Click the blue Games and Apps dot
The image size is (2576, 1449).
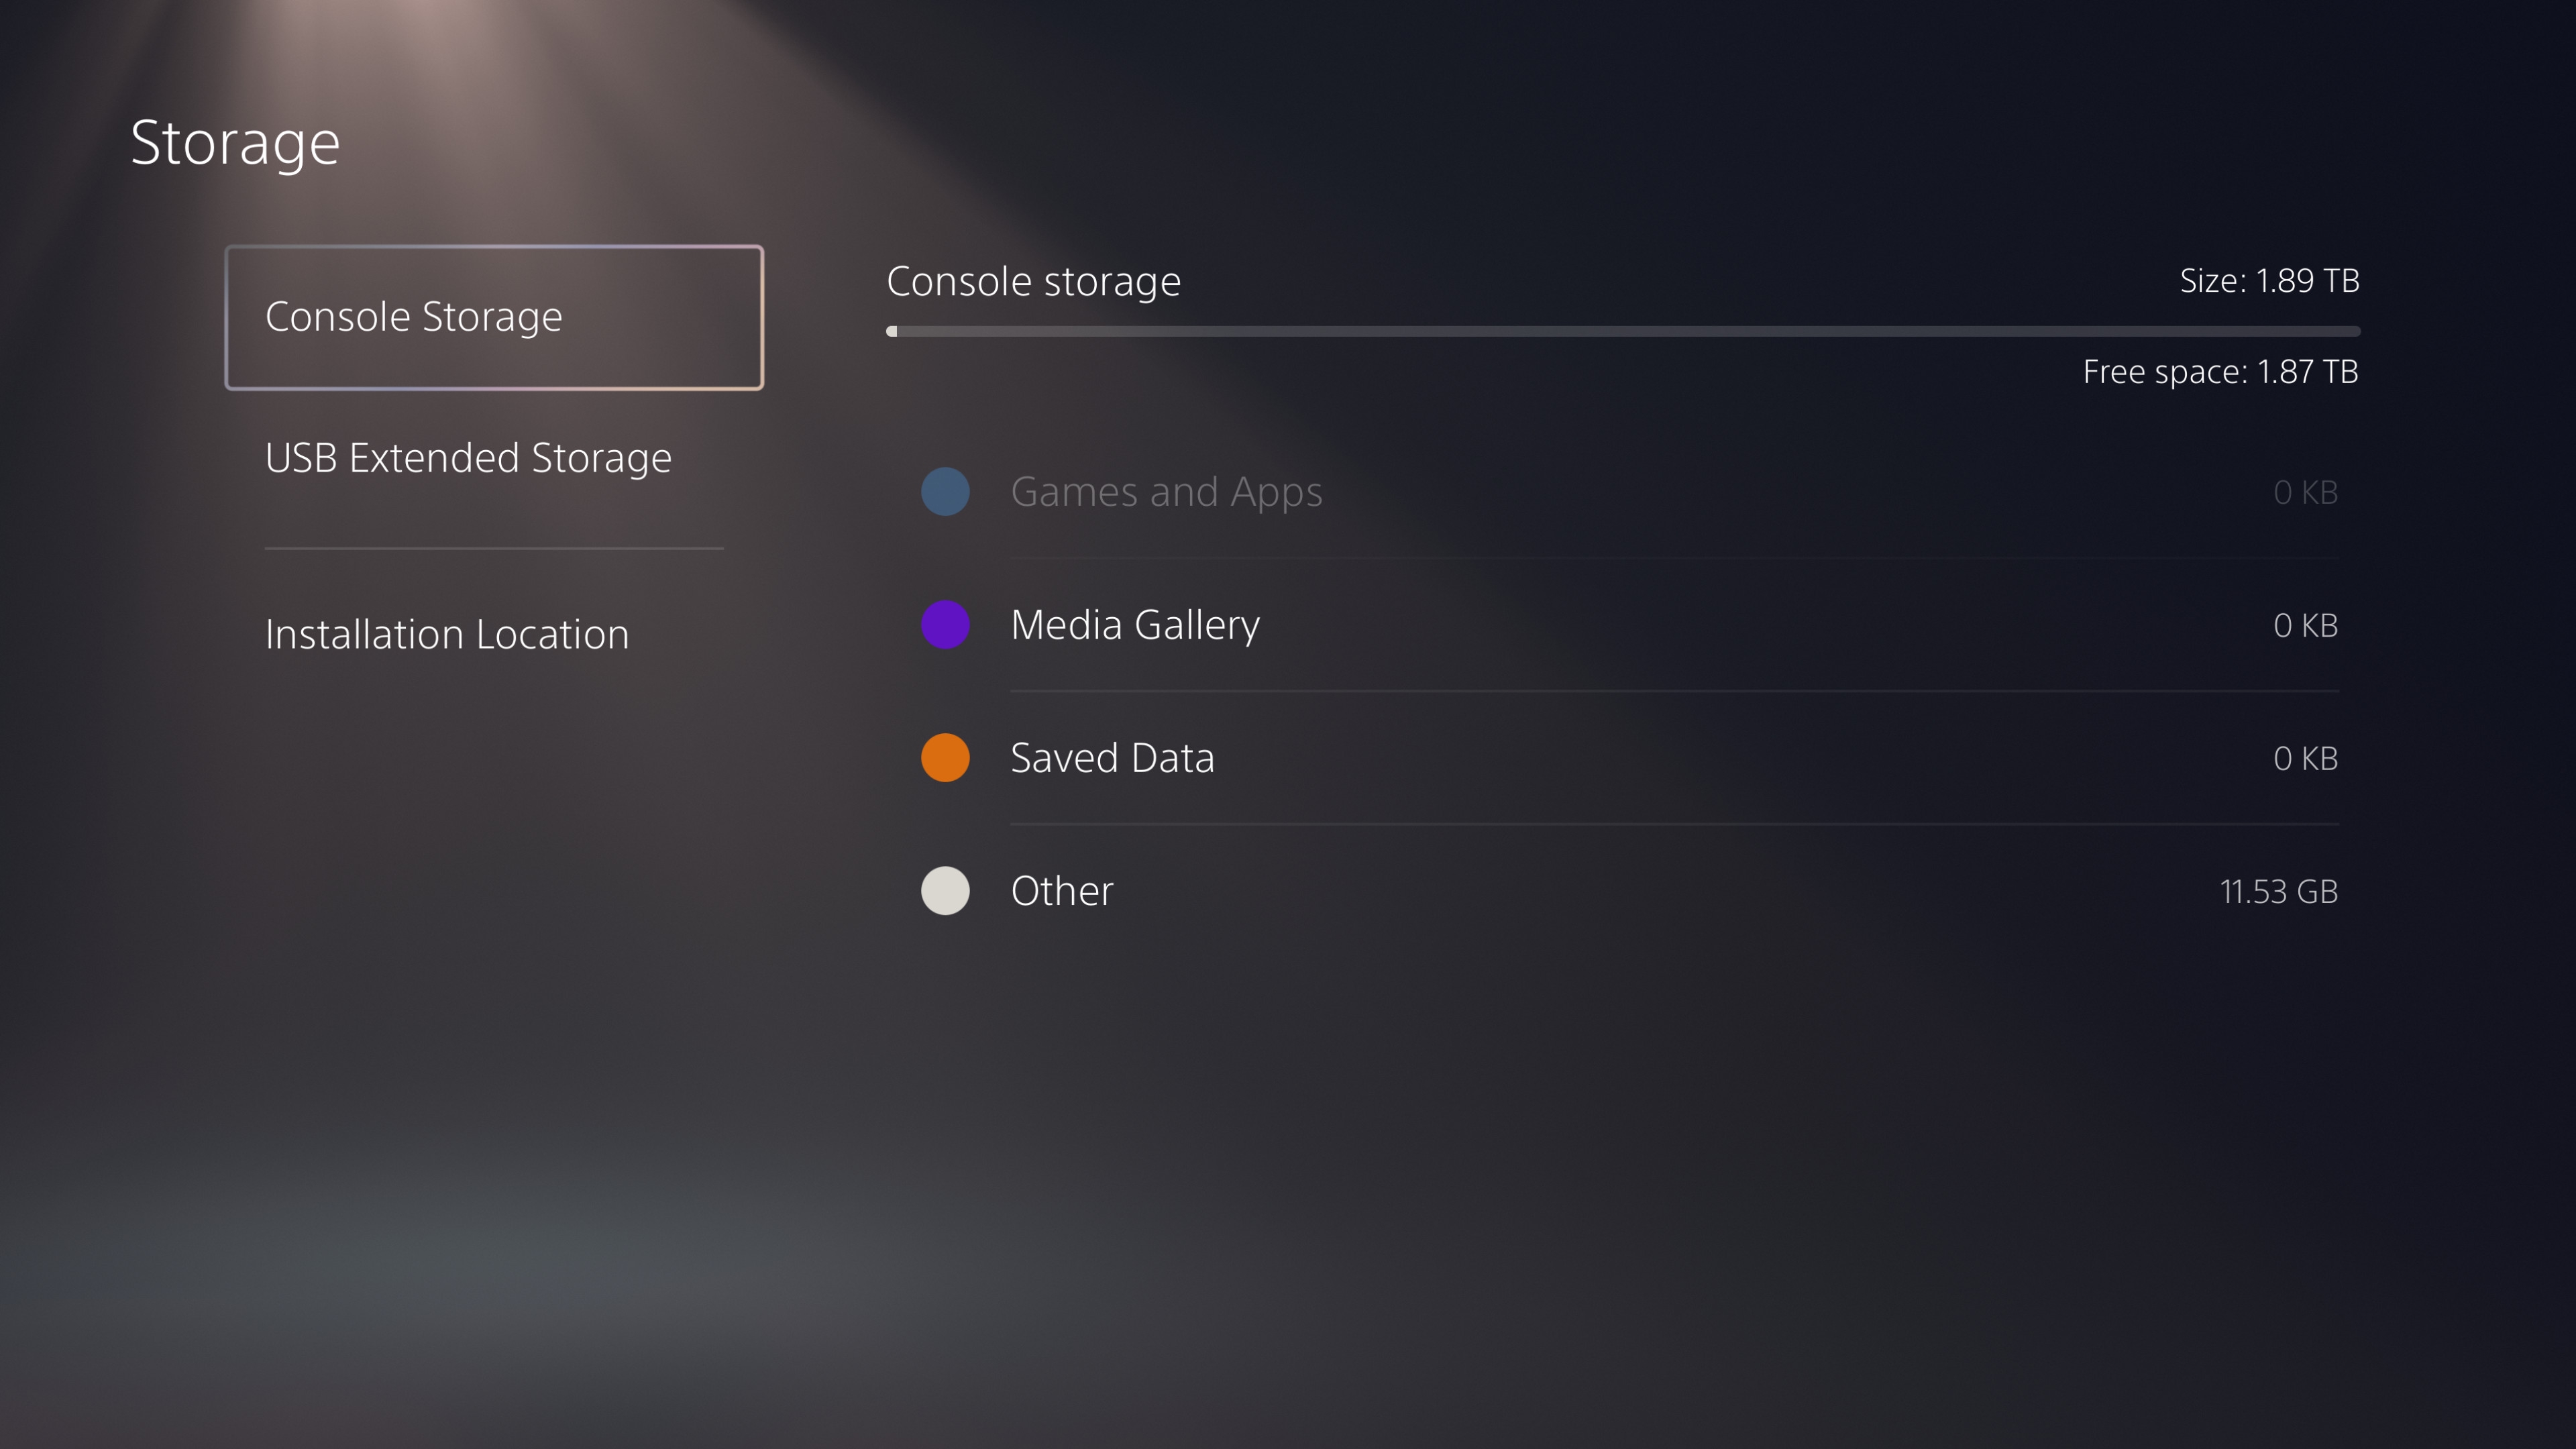pyautogui.click(x=945, y=491)
